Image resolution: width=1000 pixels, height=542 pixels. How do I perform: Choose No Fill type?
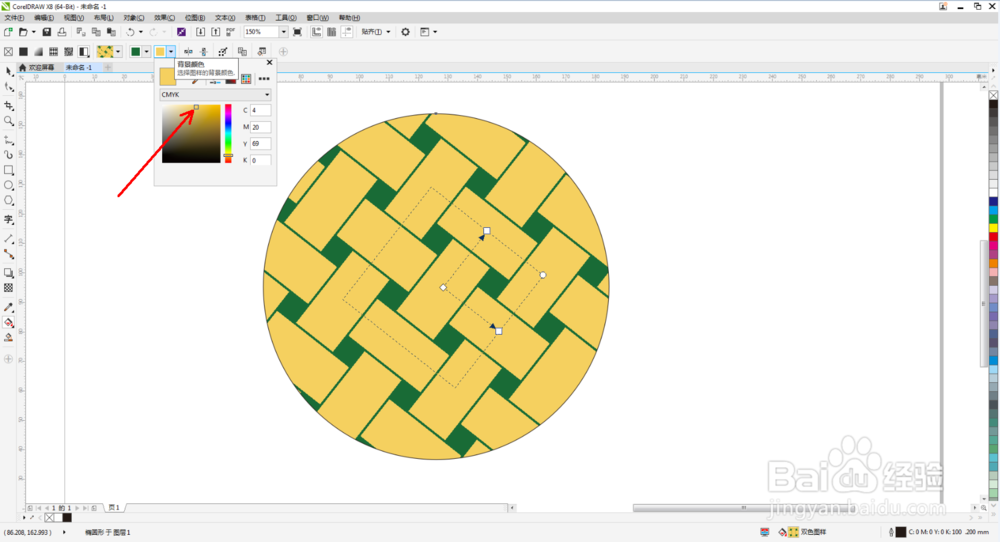click(x=8, y=52)
